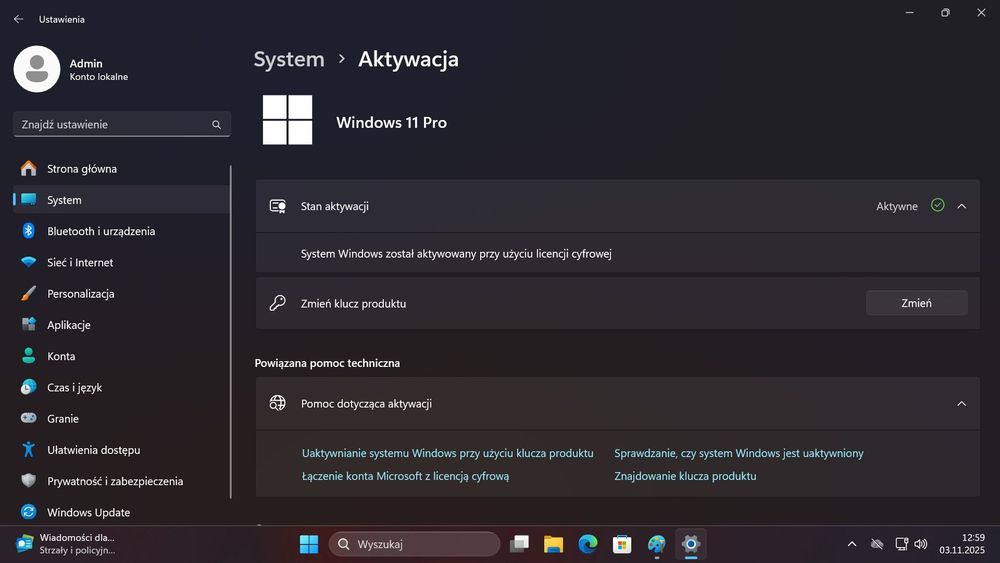Click the home icon beside Strona główna

coord(29,168)
